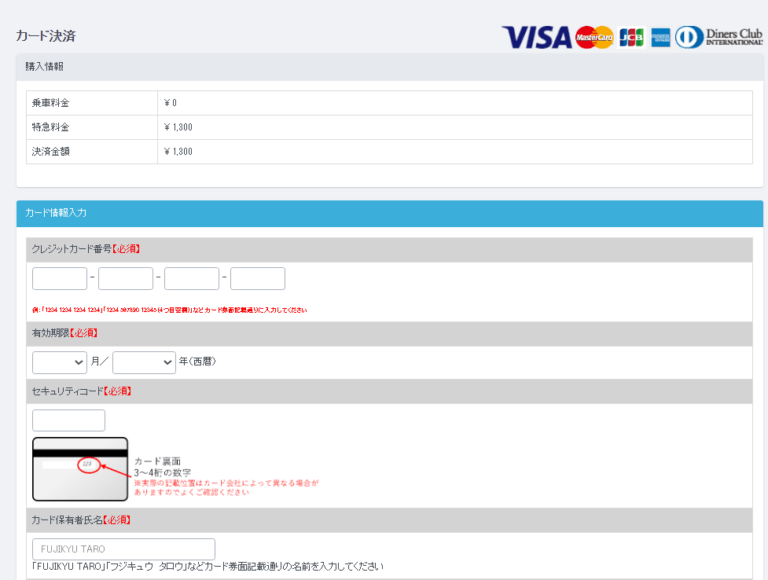Click the セキュリティコード input field
768x580 pixels.
pyautogui.click(x=68, y=421)
